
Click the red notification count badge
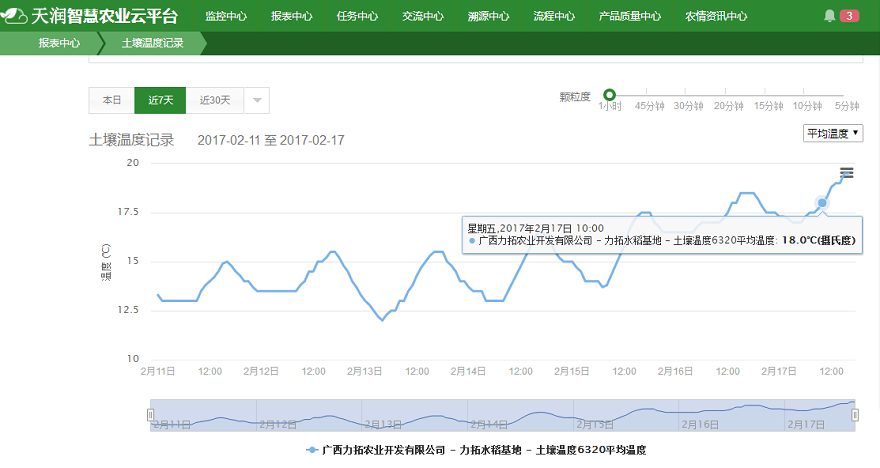pos(849,16)
